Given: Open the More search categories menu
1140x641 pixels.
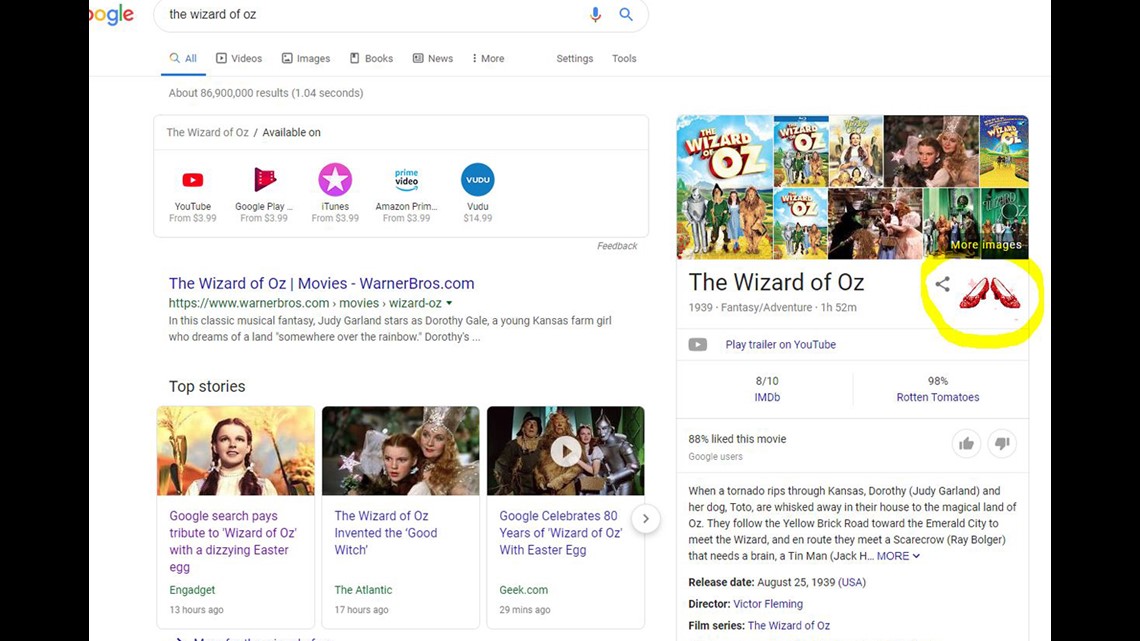Looking at the screenshot, I should coord(488,58).
